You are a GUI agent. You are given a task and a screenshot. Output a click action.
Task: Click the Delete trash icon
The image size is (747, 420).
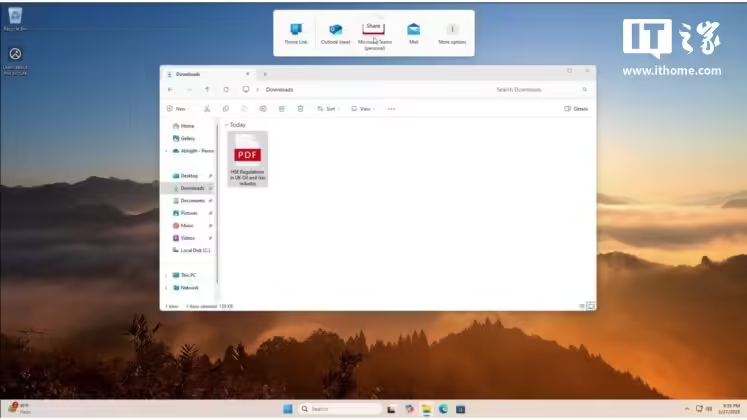click(300, 108)
